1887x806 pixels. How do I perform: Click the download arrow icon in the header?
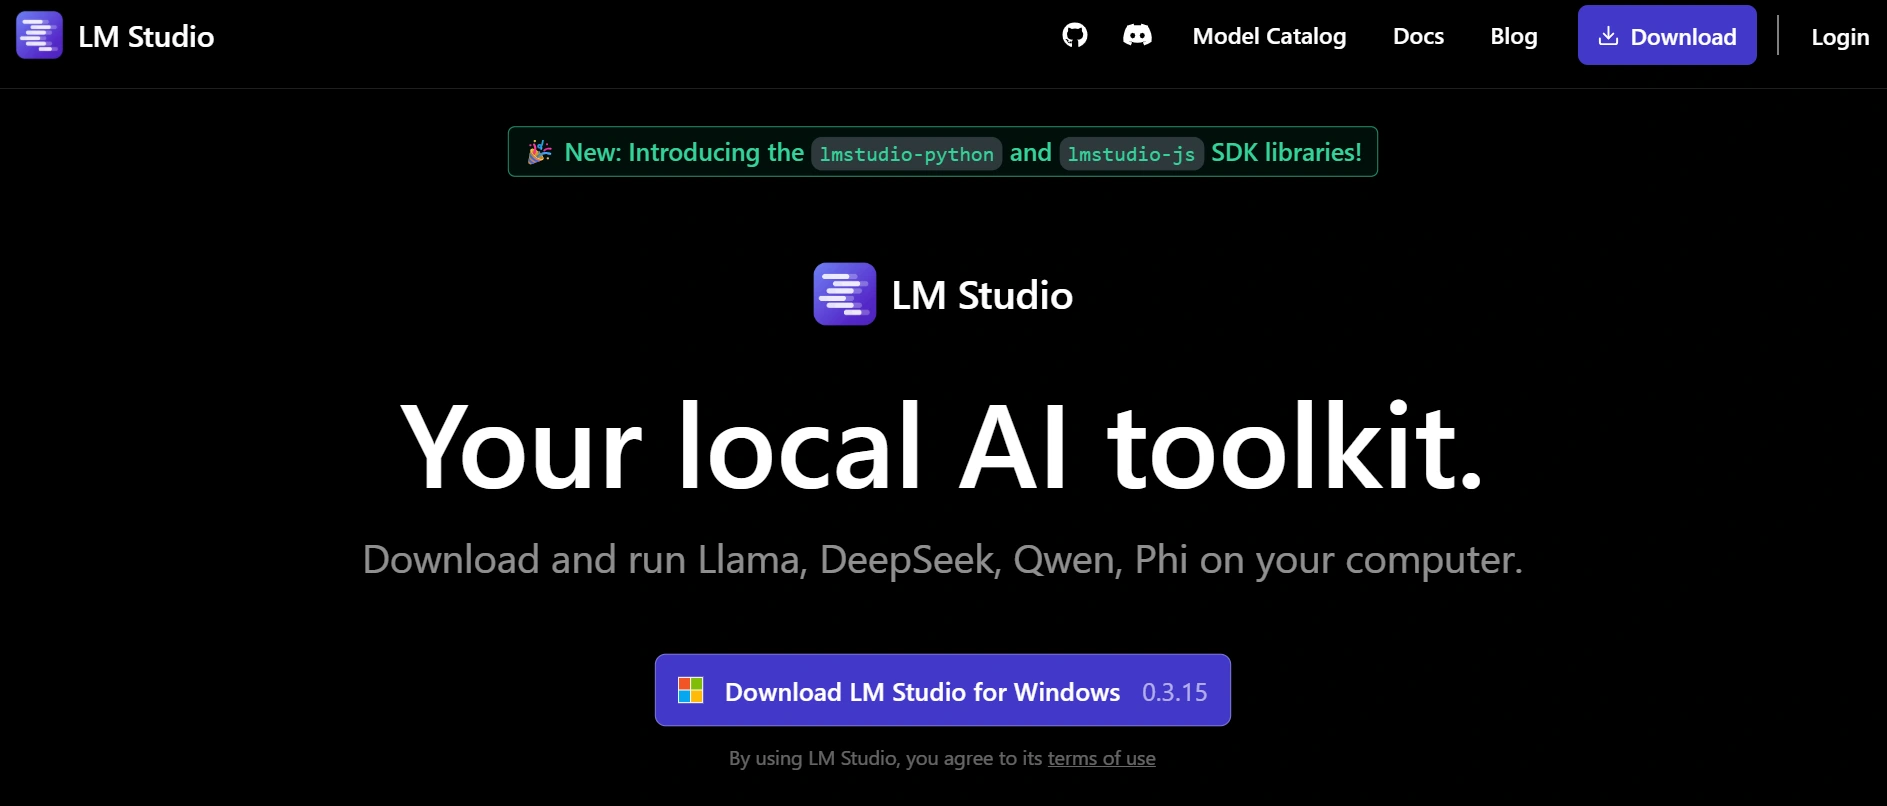[x=1608, y=36]
